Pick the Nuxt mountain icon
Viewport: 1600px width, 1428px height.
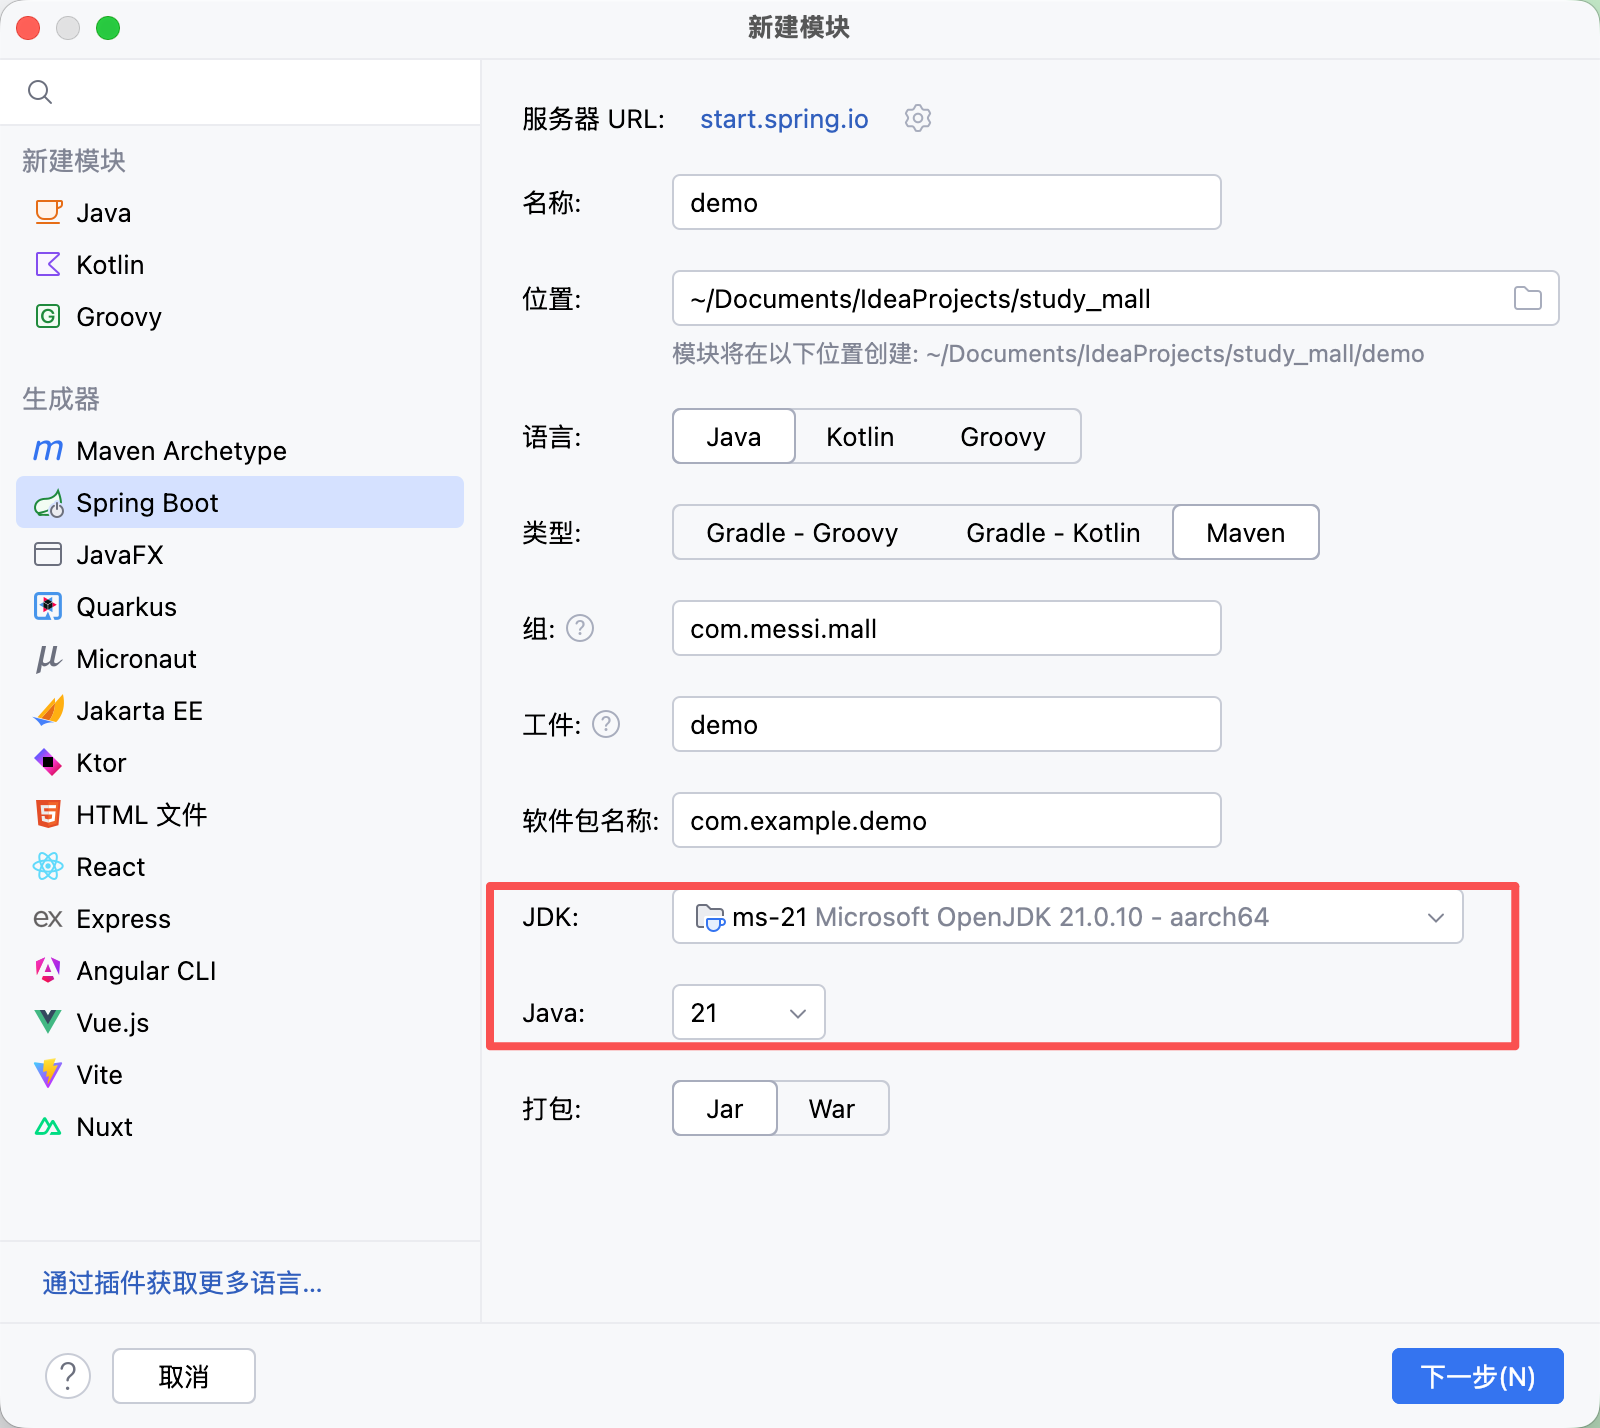pos(48,1126)
